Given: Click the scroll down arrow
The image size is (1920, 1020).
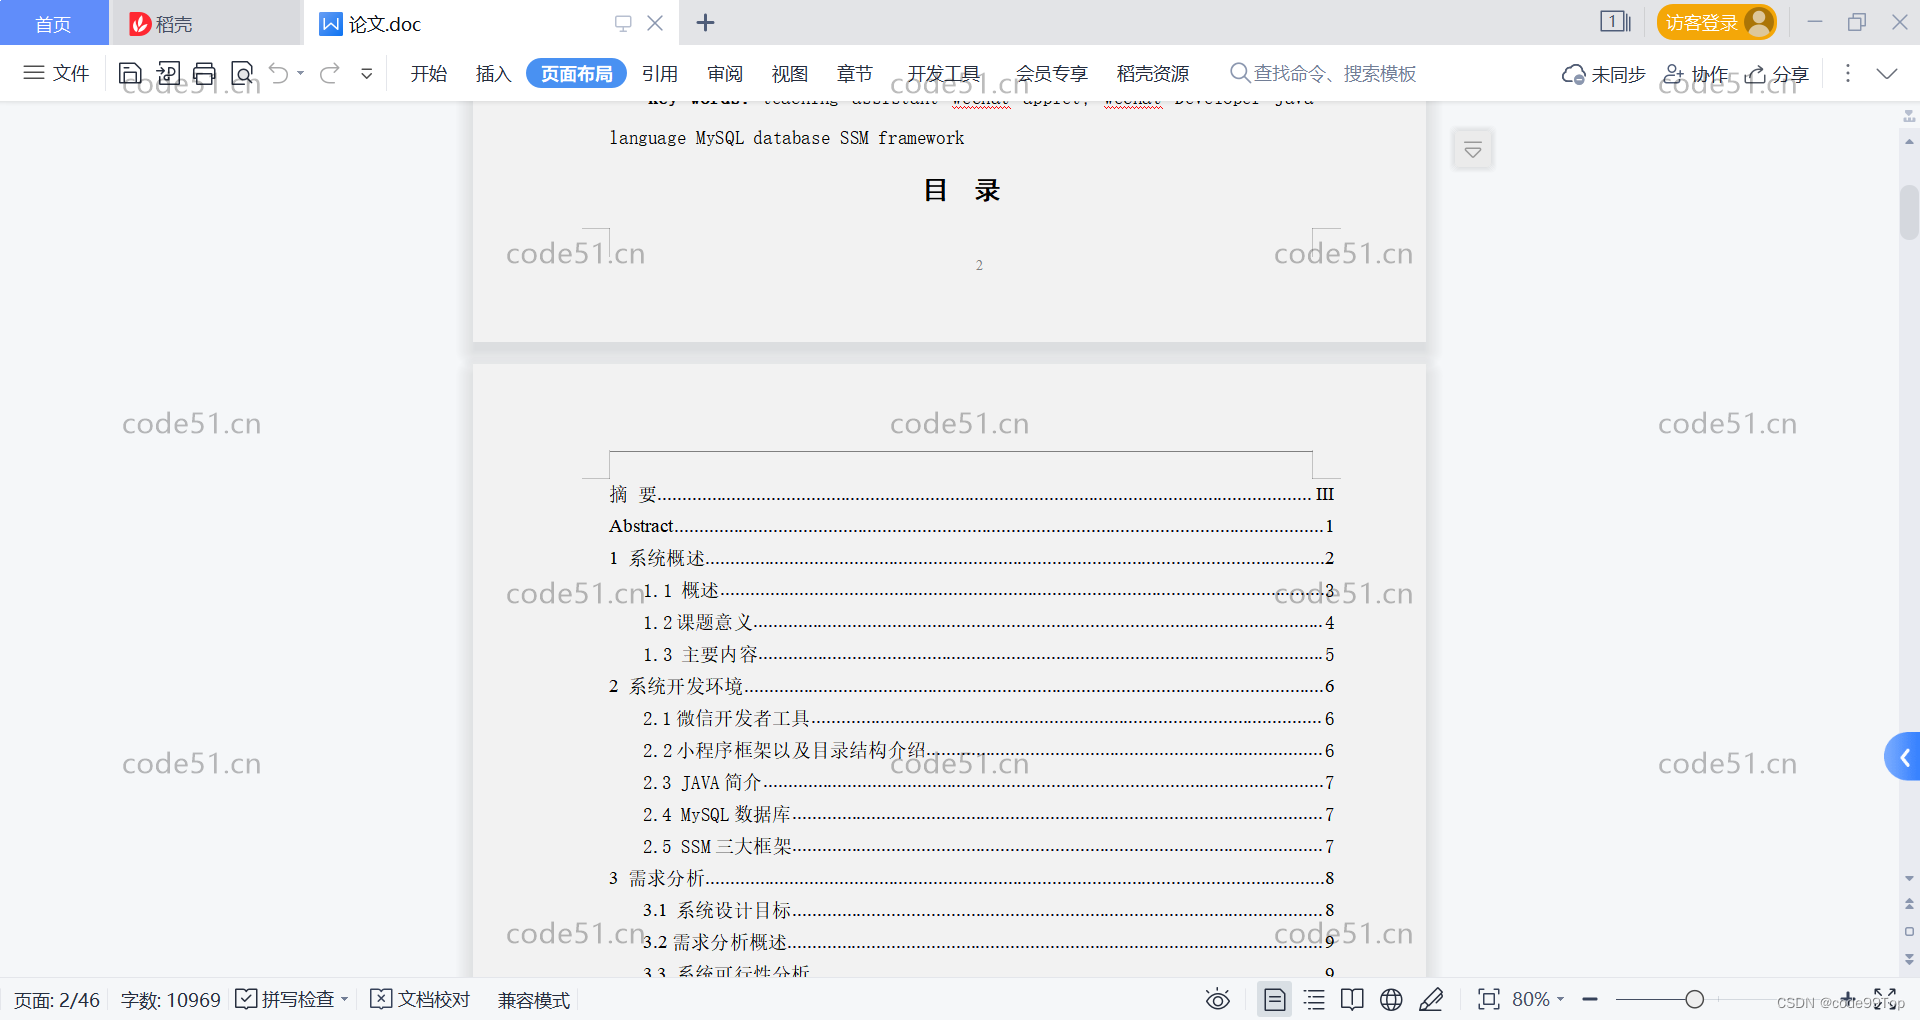Looking at the screenshot, I should 1909,879.
